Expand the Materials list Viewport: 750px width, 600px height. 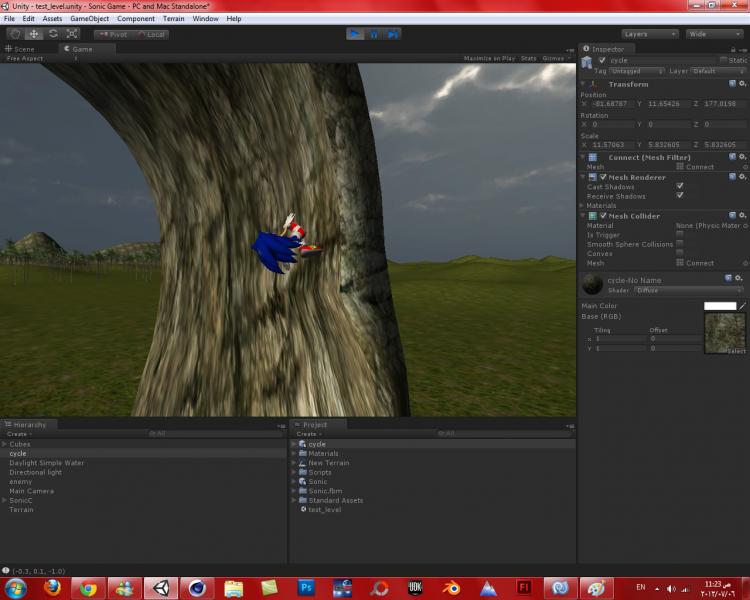tap(583, 206)
